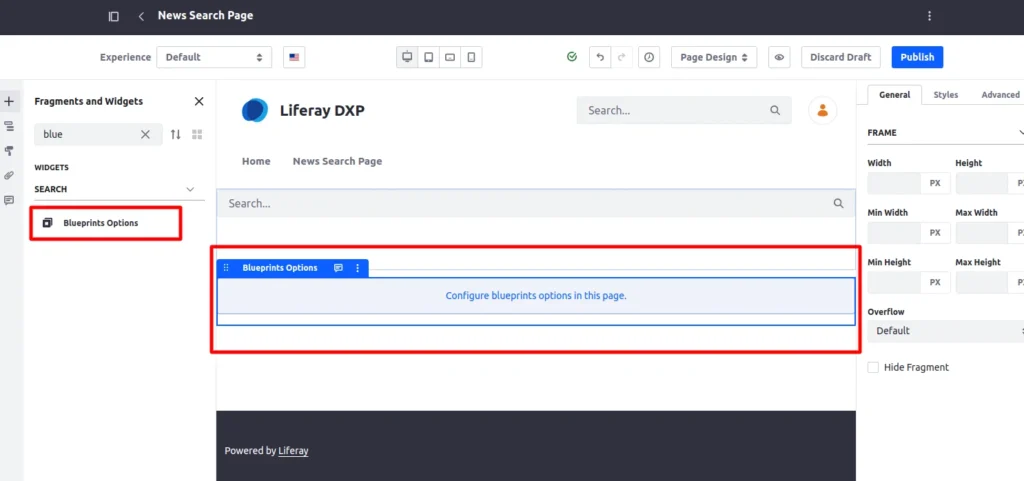Click the Liferay DXP logo
1024x481 pixels.
[x=255, y=110]
